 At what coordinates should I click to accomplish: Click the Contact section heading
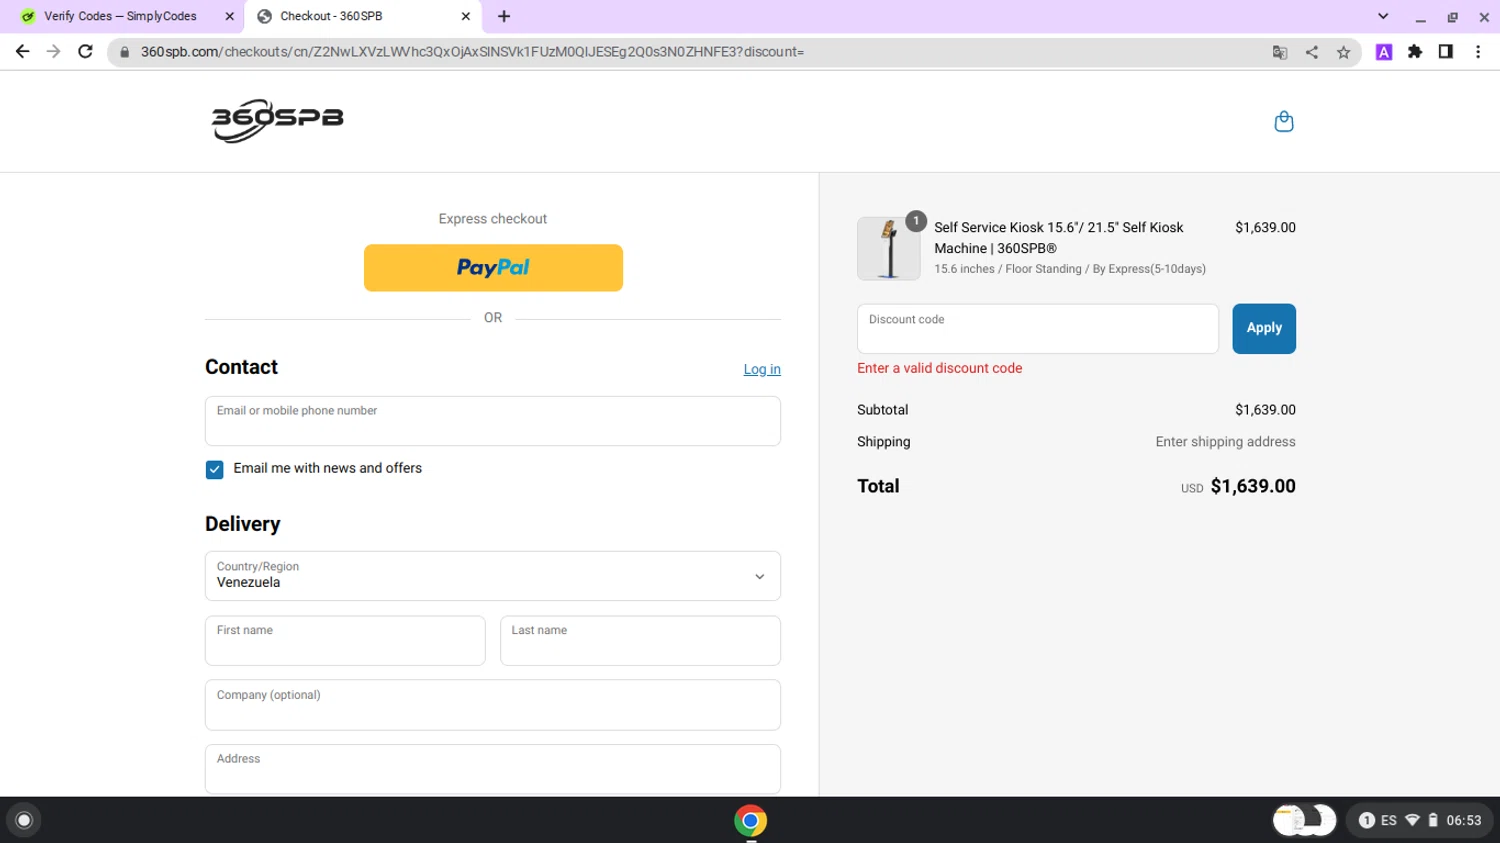tap(241, 367)
